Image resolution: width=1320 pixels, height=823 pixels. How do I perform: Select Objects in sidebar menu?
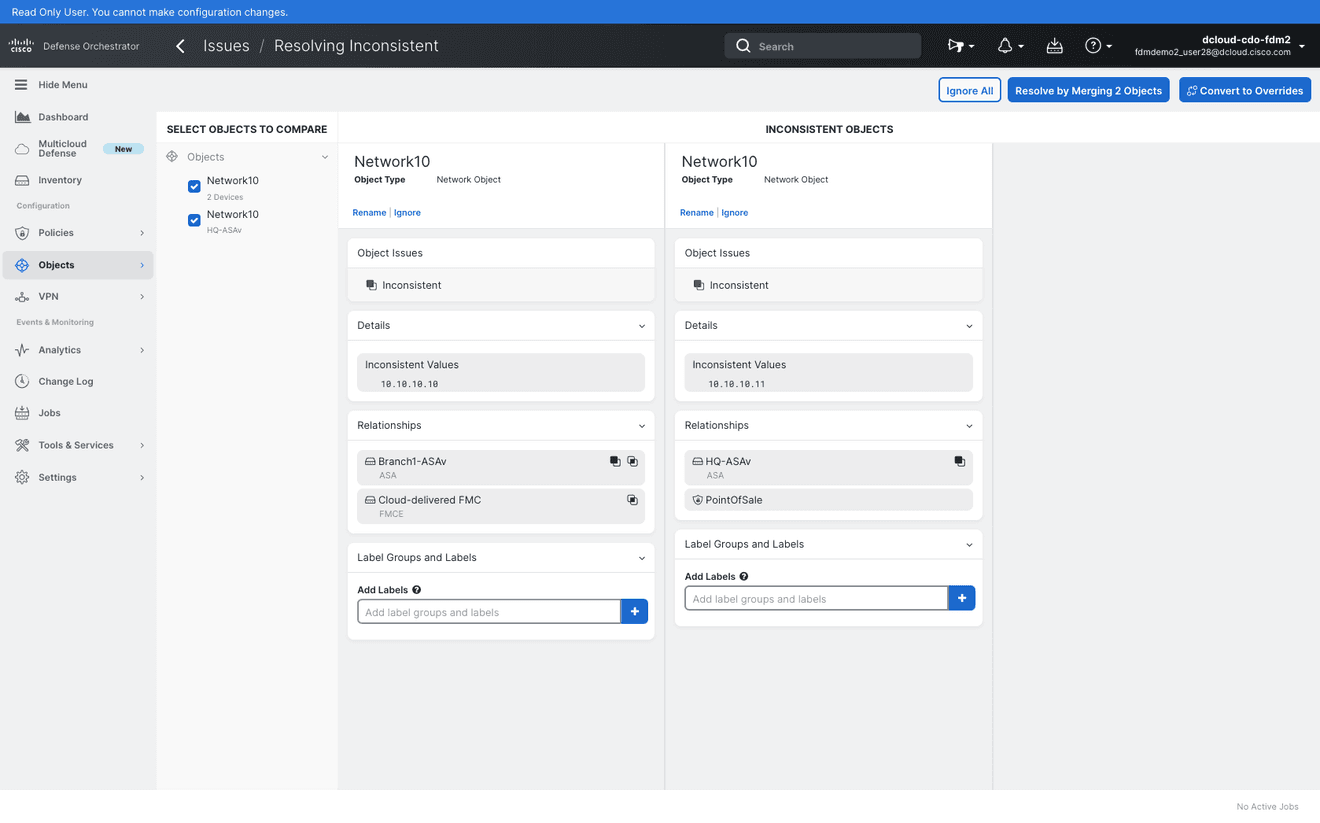[77, 265]
